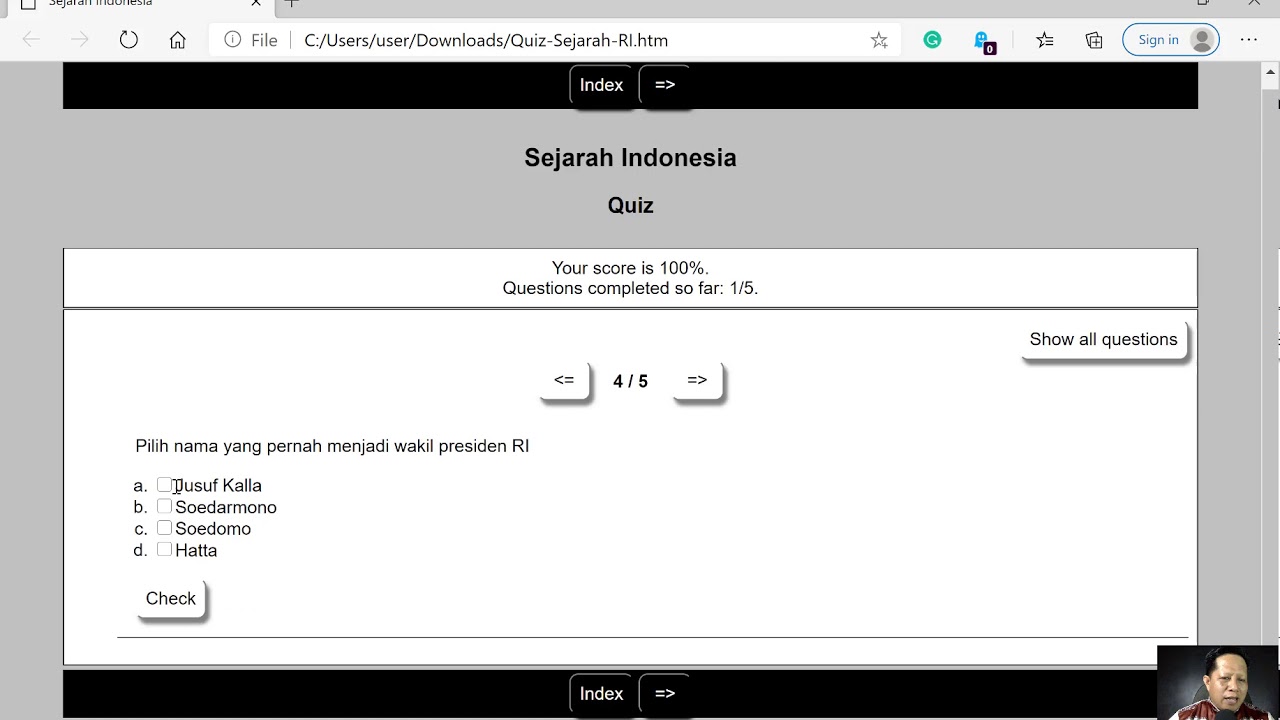The height and width of the screenshot is (720, 1280).
Task: Go to previous question with <= button
Action: (564, 380)
